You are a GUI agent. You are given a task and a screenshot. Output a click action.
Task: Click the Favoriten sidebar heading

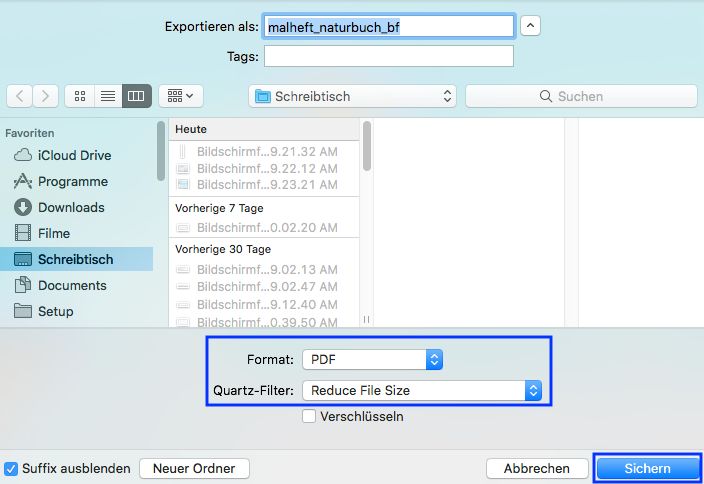click(30, 133)
